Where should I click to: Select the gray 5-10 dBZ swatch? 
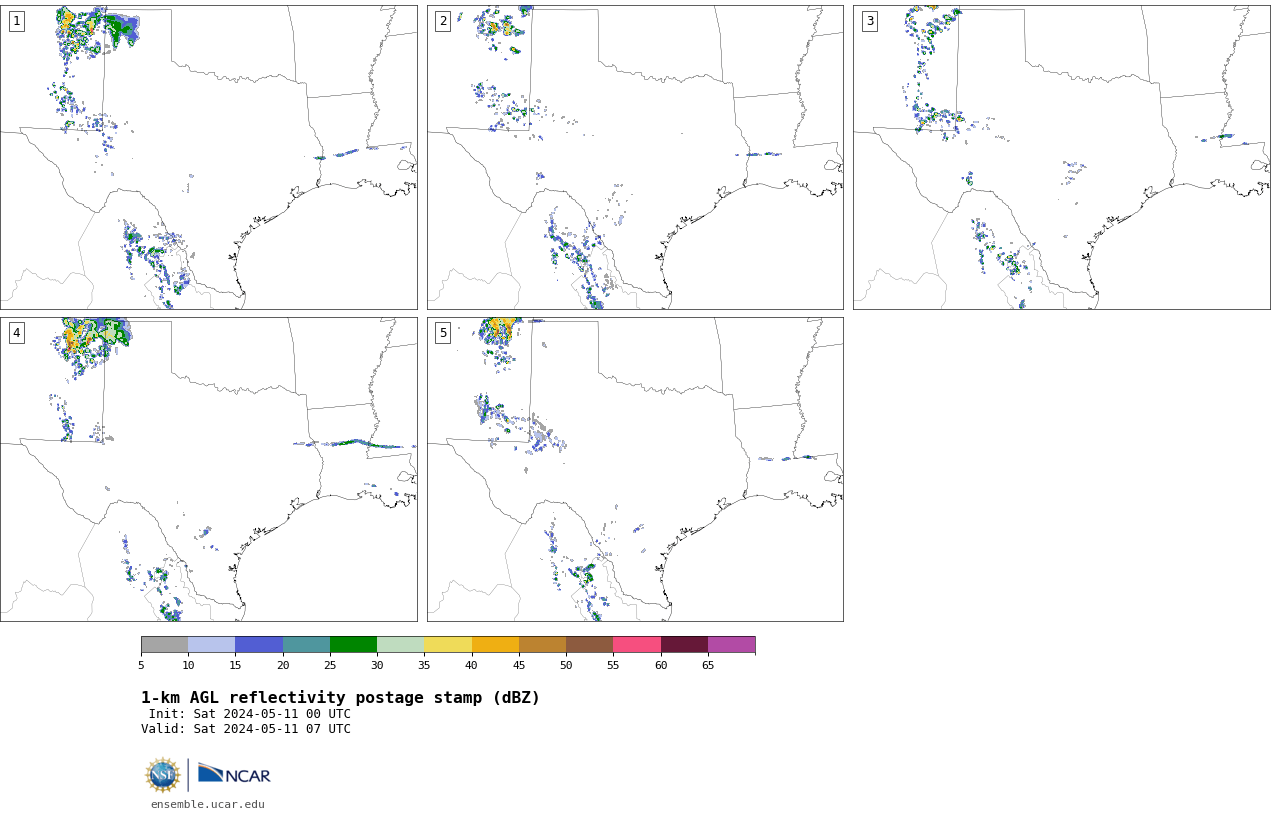tap(164, 644)
